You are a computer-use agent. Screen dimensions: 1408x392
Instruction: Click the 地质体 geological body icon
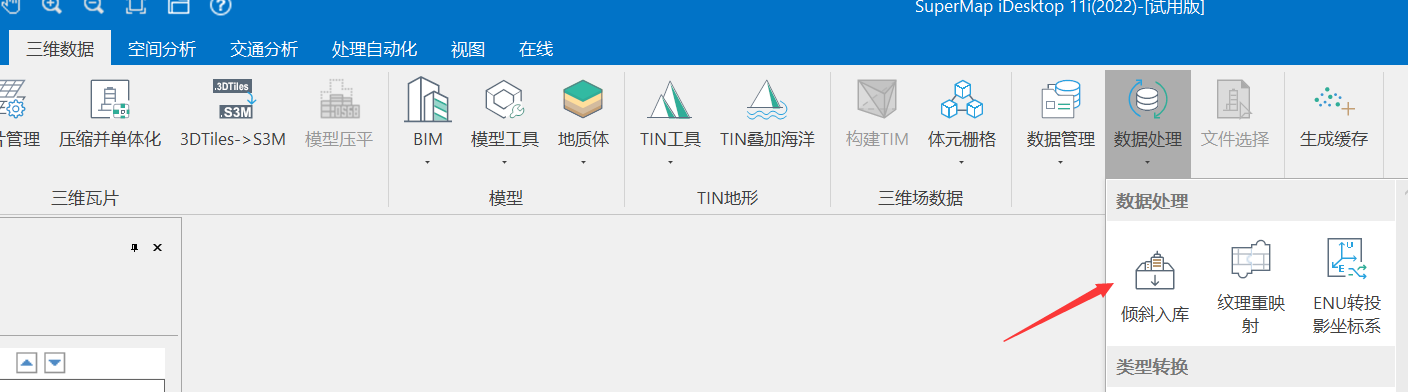click(583, 101)
